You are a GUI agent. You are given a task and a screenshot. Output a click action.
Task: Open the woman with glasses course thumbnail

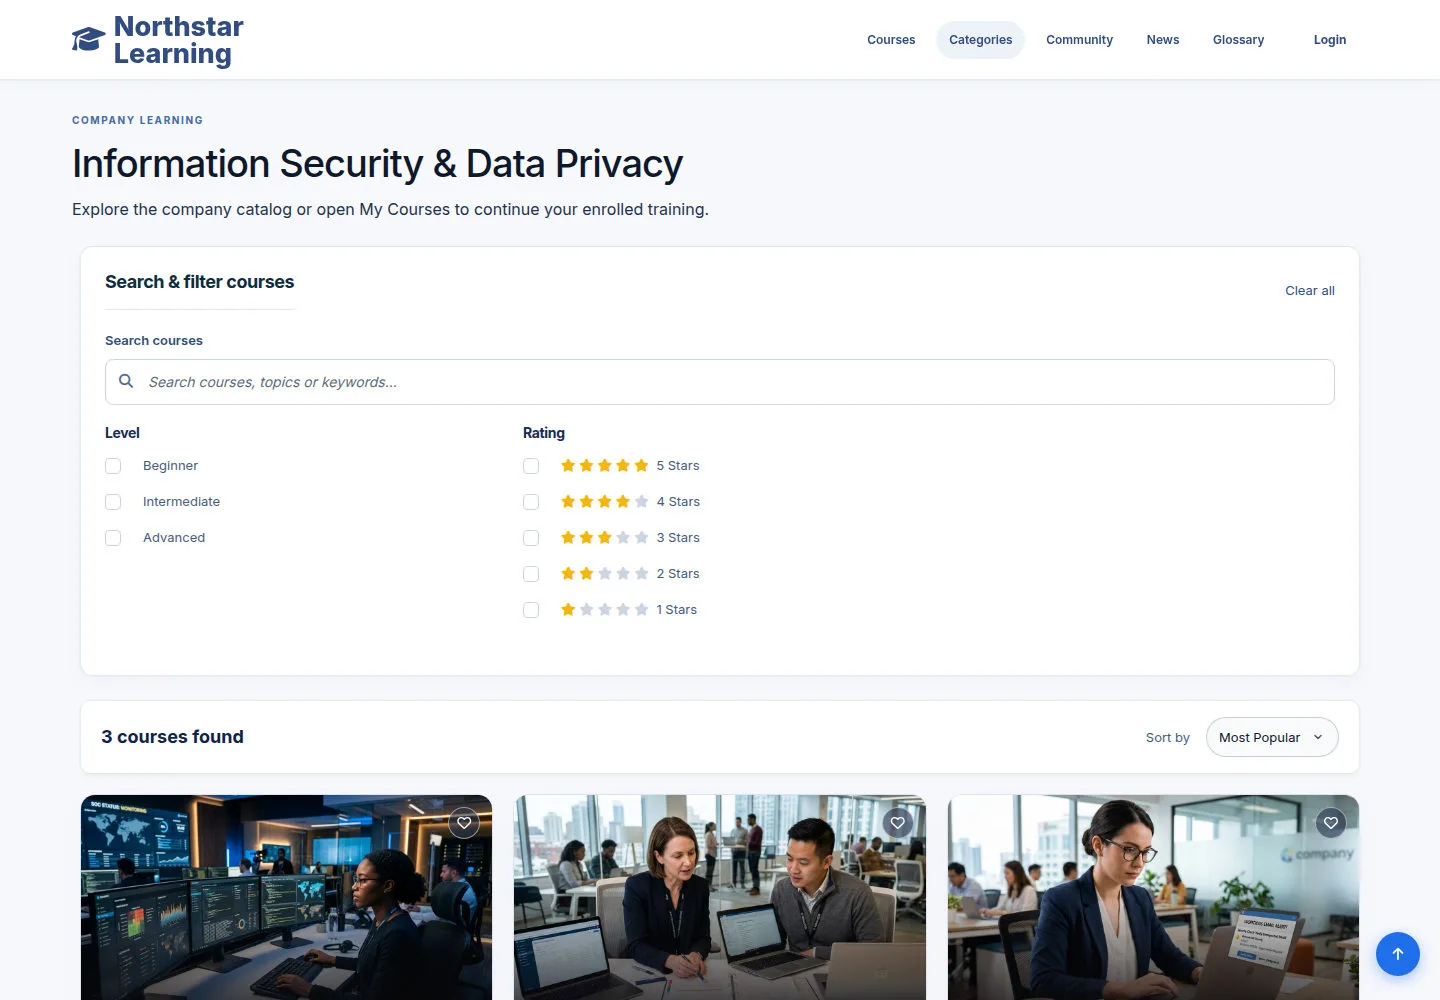point(1153,897)
